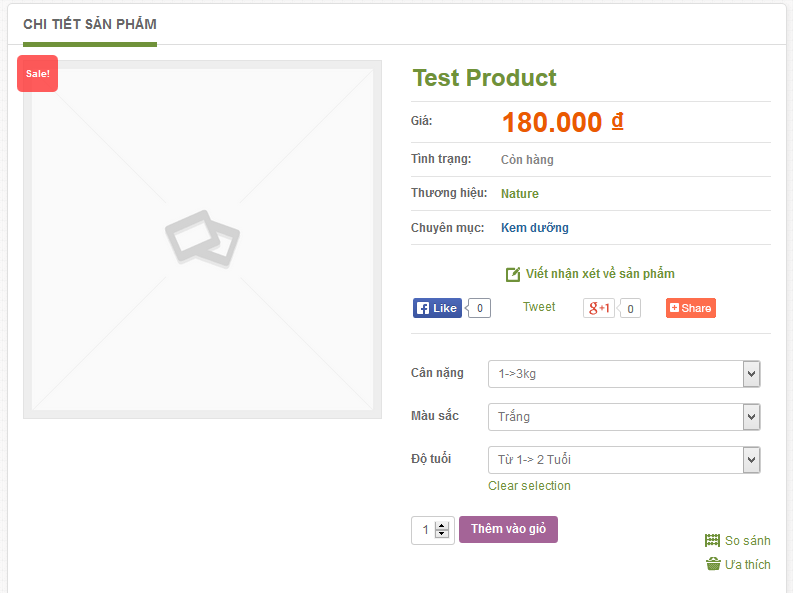Decrease quantity with the down arrow
Viewport: 793px width, 593px height.
tap(442, 534)
